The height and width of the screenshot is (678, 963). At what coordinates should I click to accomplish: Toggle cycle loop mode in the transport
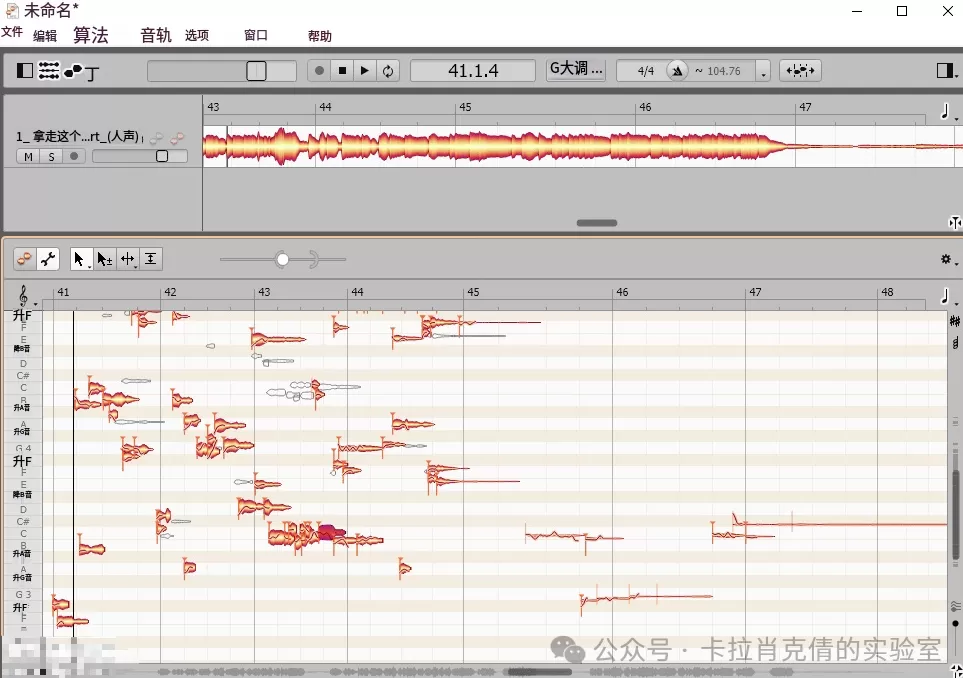pos(388,71)
